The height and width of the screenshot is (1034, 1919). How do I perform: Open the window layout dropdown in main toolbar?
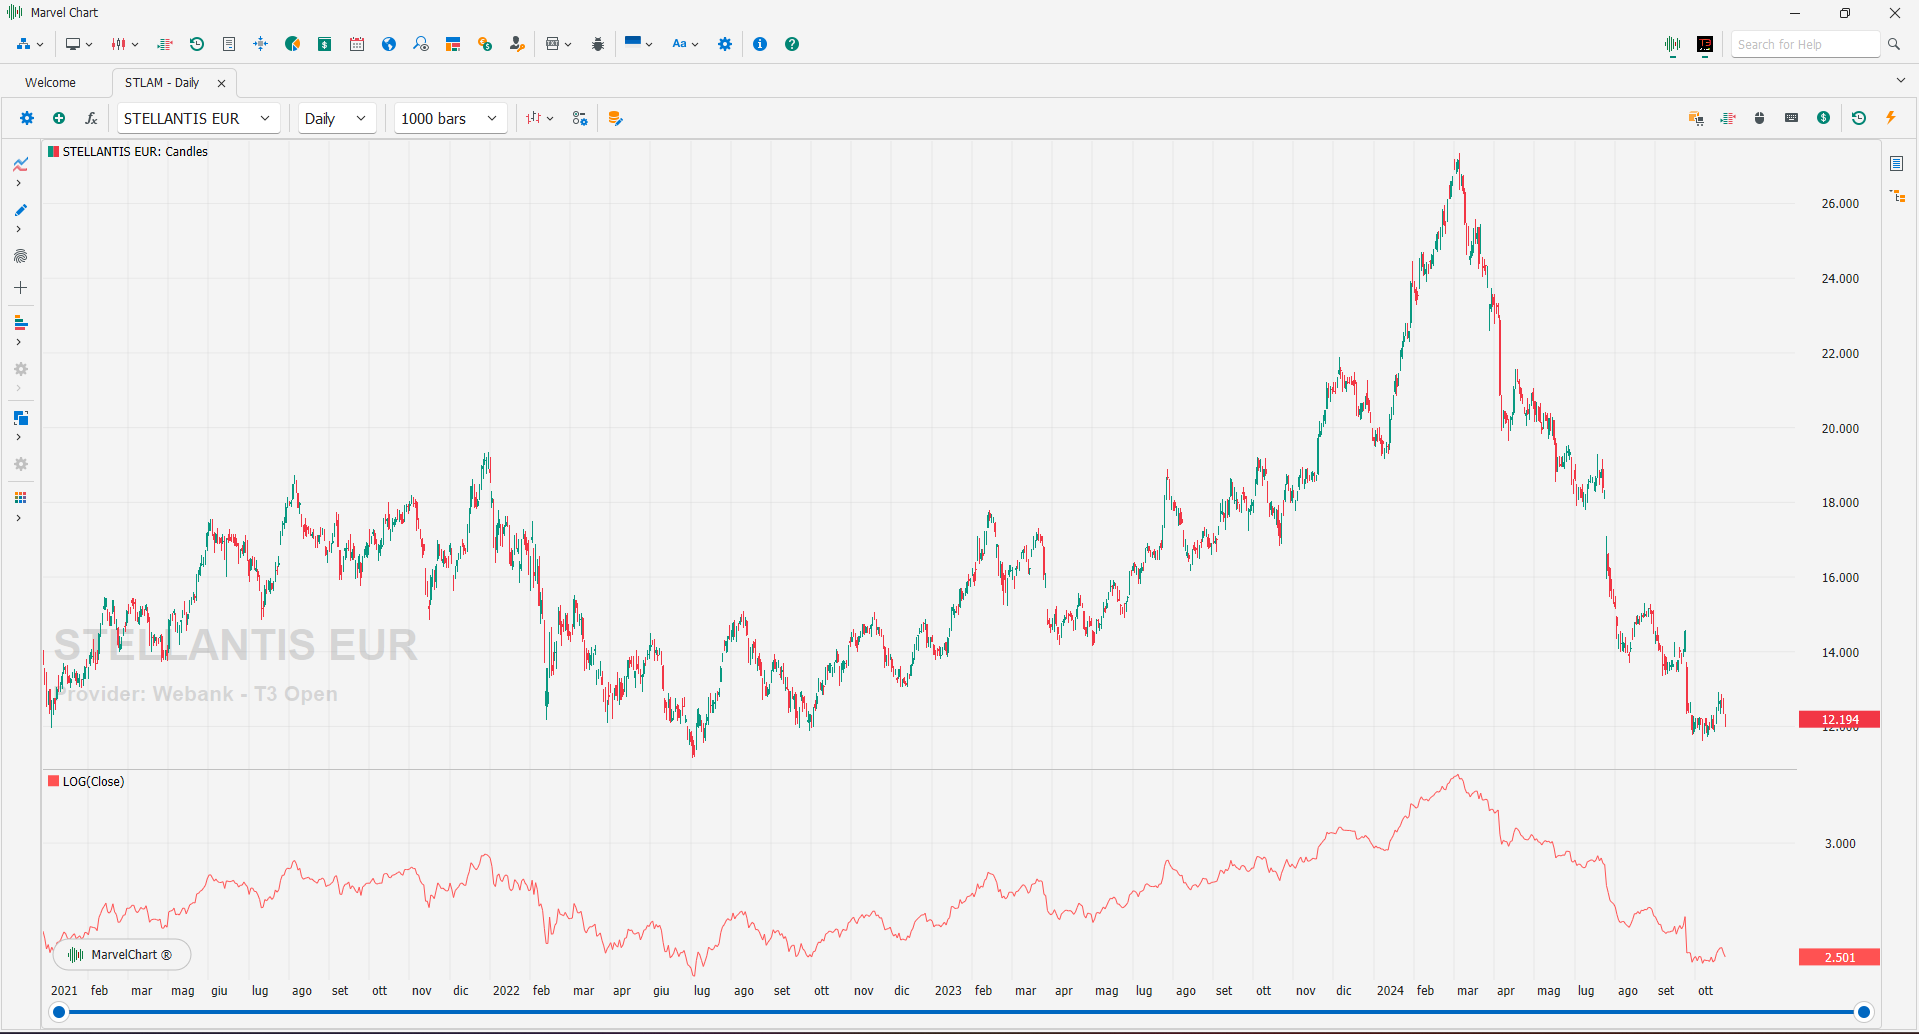pyautogui.click(x=558, y=44)
